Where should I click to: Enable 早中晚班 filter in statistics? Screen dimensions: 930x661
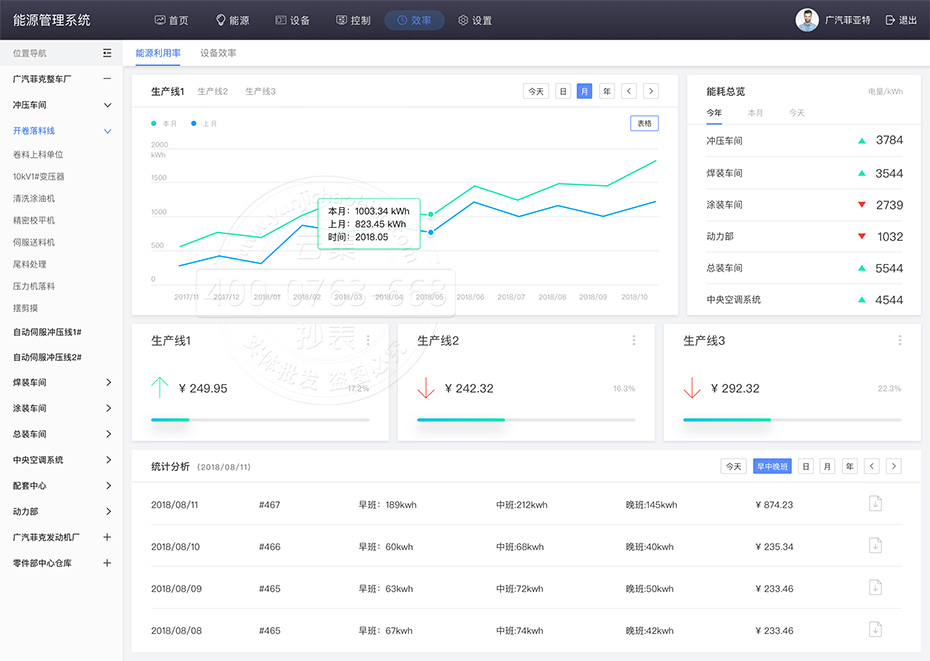point(771,466)
